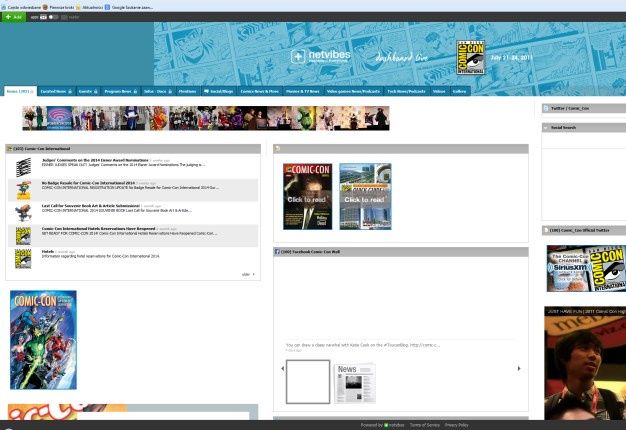Open the Curated News tab

[56, 91]
